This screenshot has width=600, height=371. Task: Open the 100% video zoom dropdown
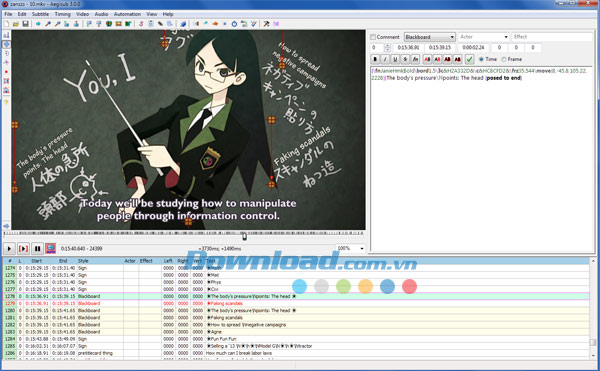tap(350, 248)
